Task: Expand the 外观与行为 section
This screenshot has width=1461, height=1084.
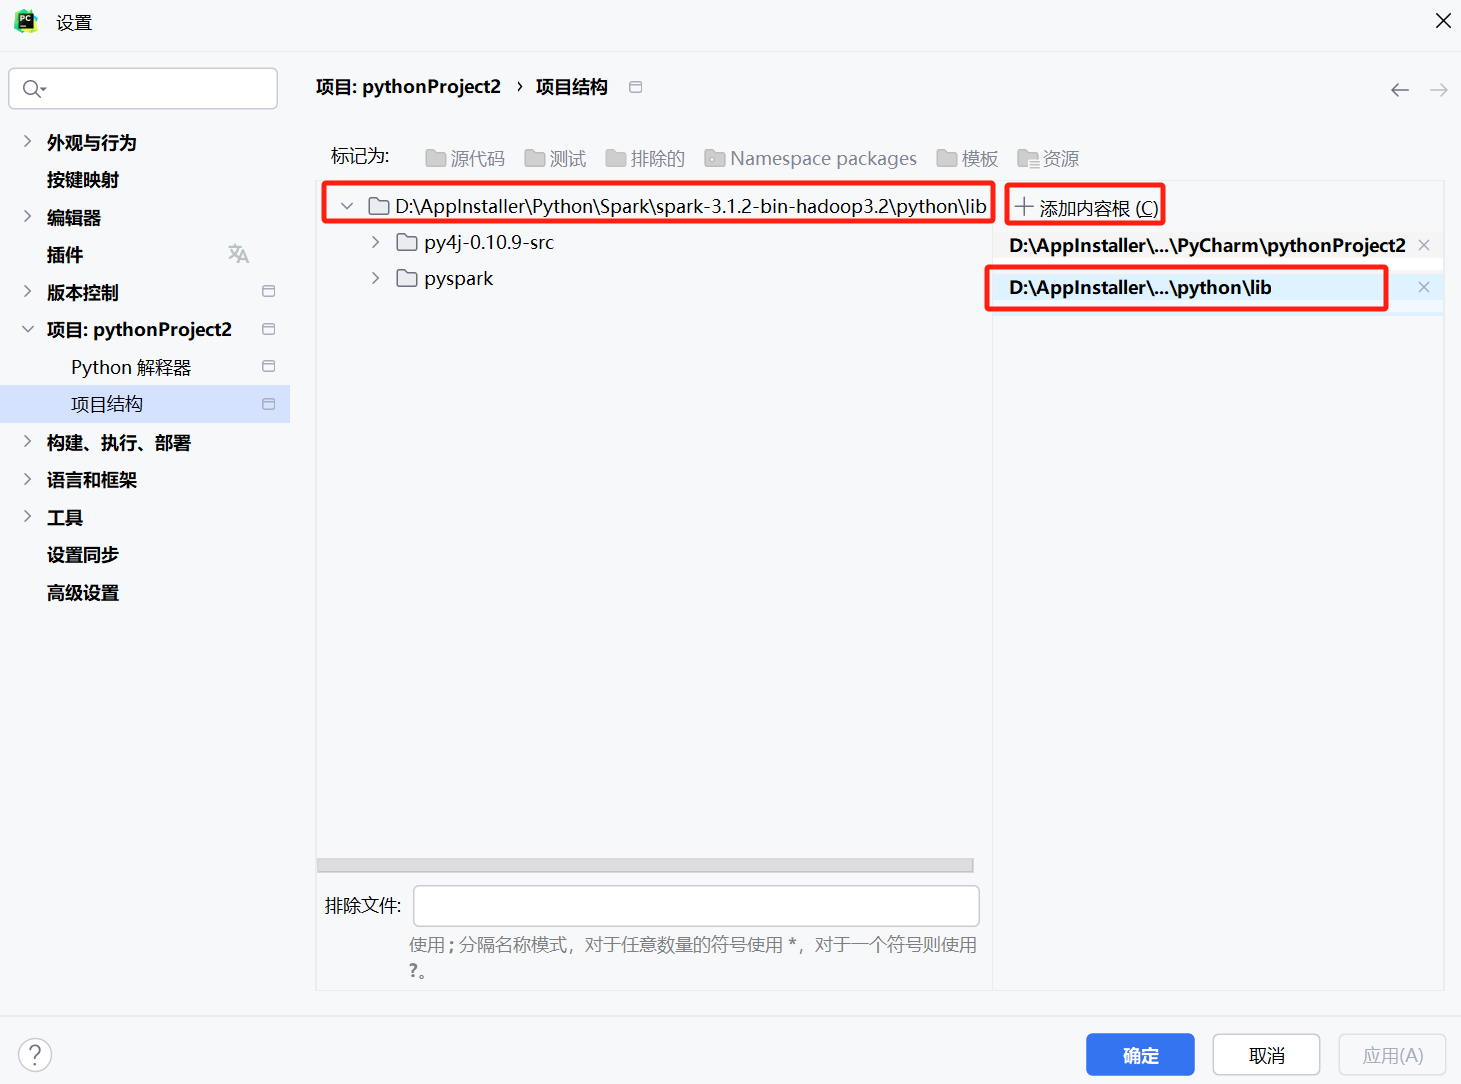Action: (26, 142)
